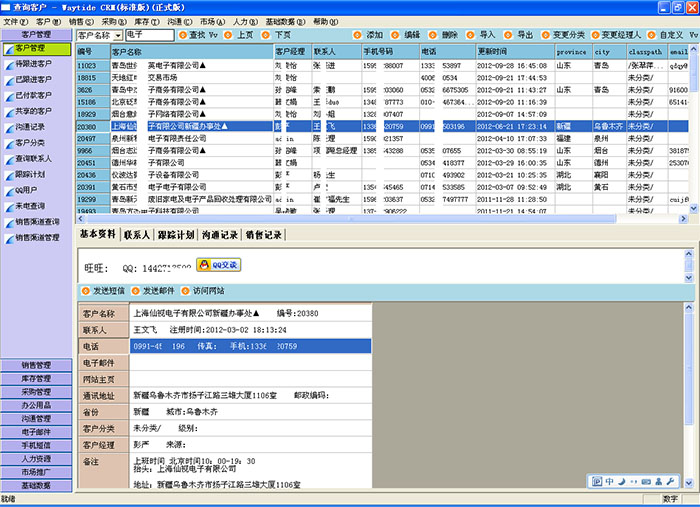Viewport: 700px width, 507px height.
Task: Click 发送邮件 (Send Email) icon
Action: (135, 290)
